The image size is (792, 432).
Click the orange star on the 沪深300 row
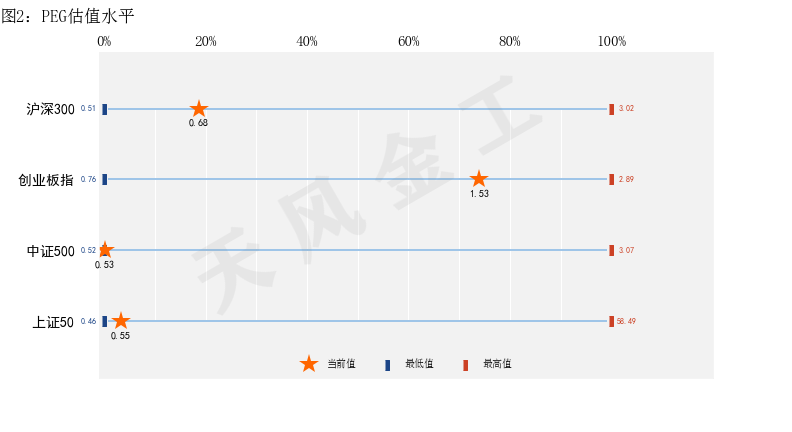(199, 109)
